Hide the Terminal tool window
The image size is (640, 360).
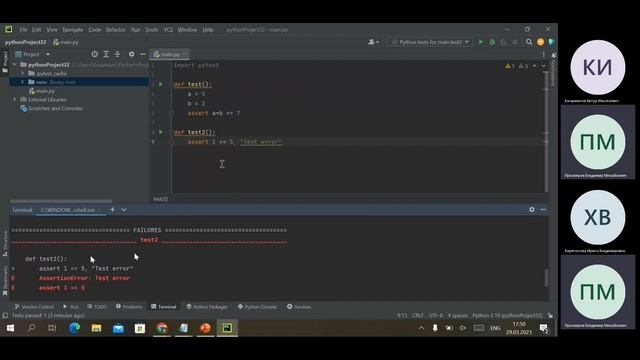pyautogui.click(x=543, y=209)
